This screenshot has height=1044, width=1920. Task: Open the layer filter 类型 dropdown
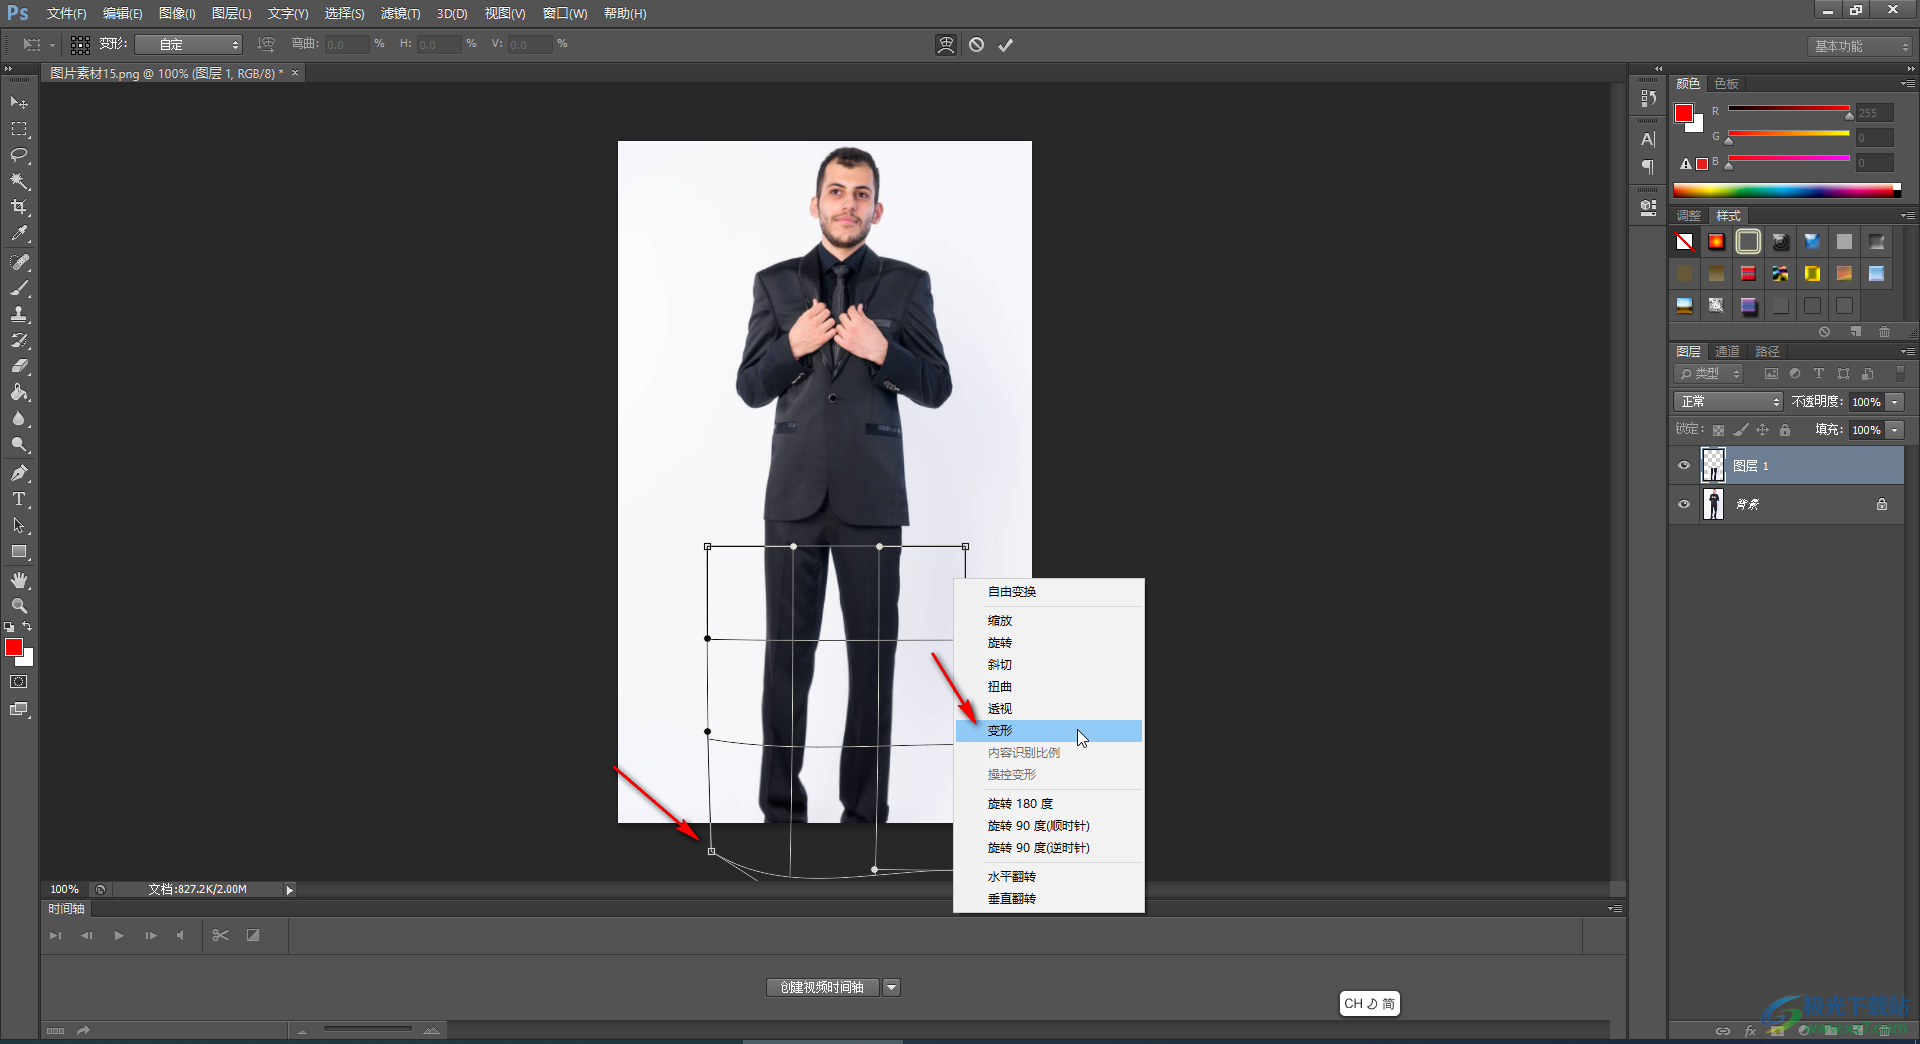(x=1708, y=374)
